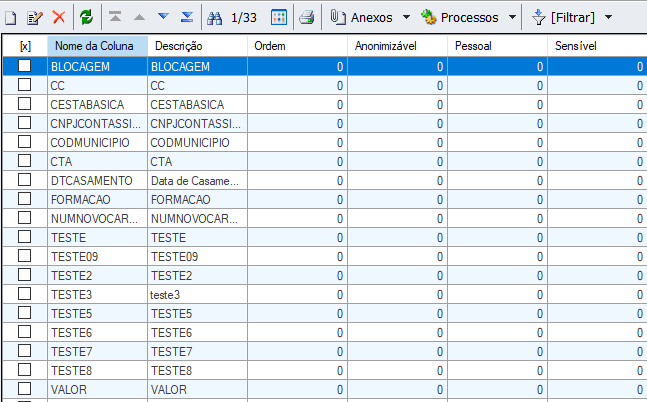Click the Anexos paperclip icon
The image size is (647, 402).
(x=338, y=17)
